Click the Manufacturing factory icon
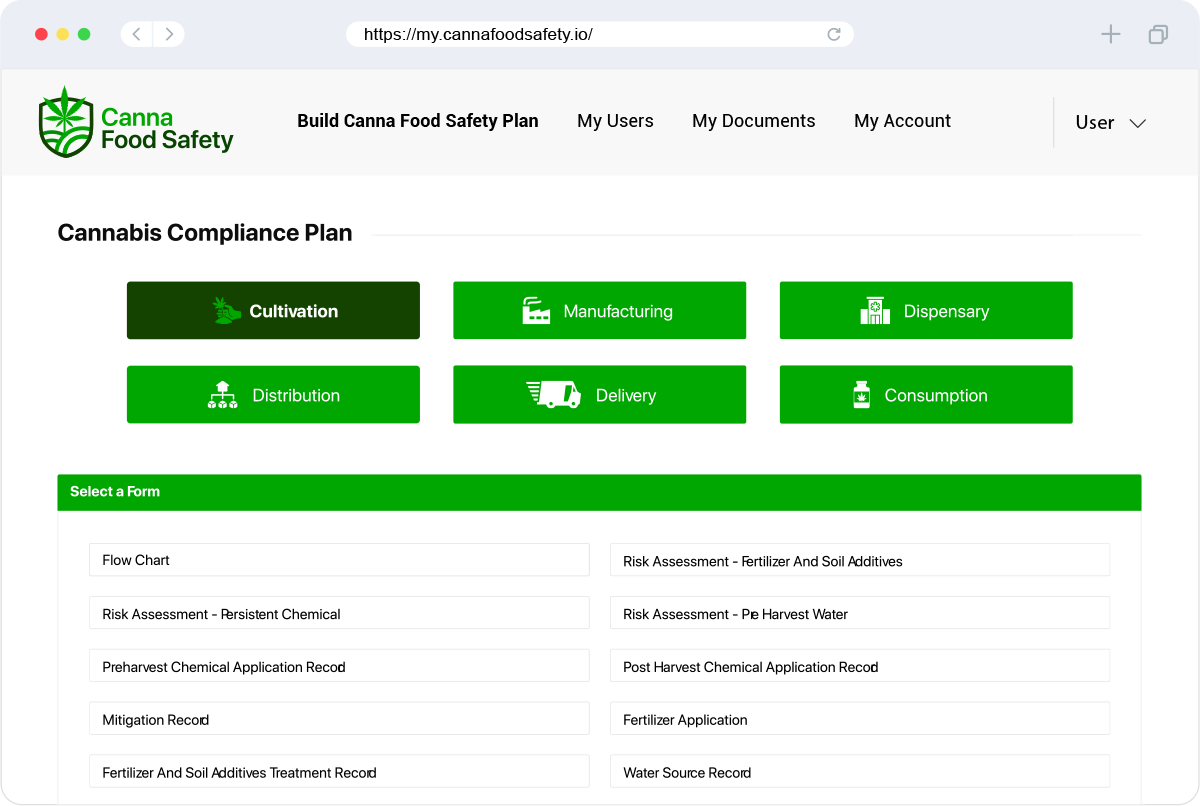The height and width of the screenshot is (806, 1200). 537,311
